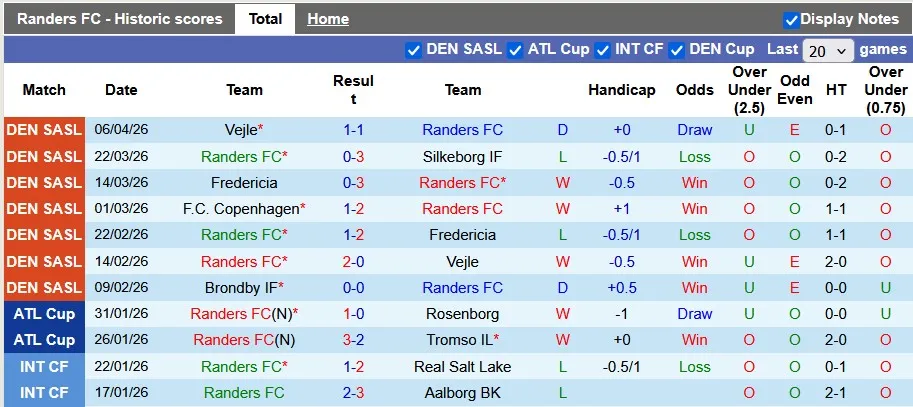The image size is (913, 407).
Task: Switch to the Total tab
Action: 265,19
